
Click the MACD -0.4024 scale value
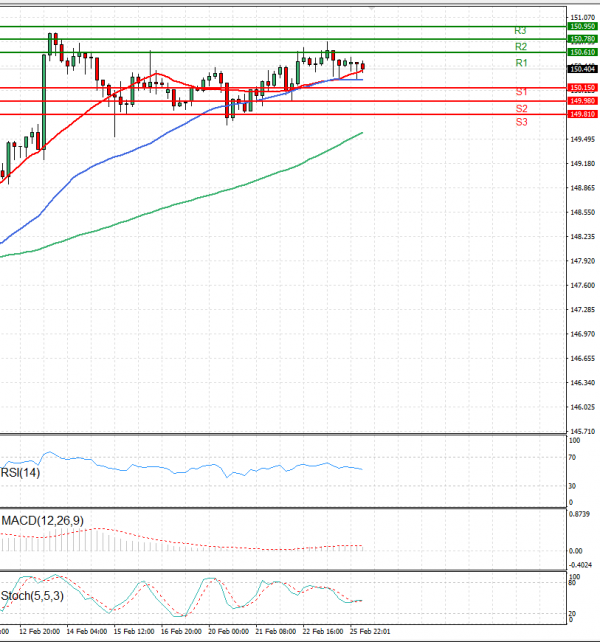pyautogui.click(x=580, y=565)
